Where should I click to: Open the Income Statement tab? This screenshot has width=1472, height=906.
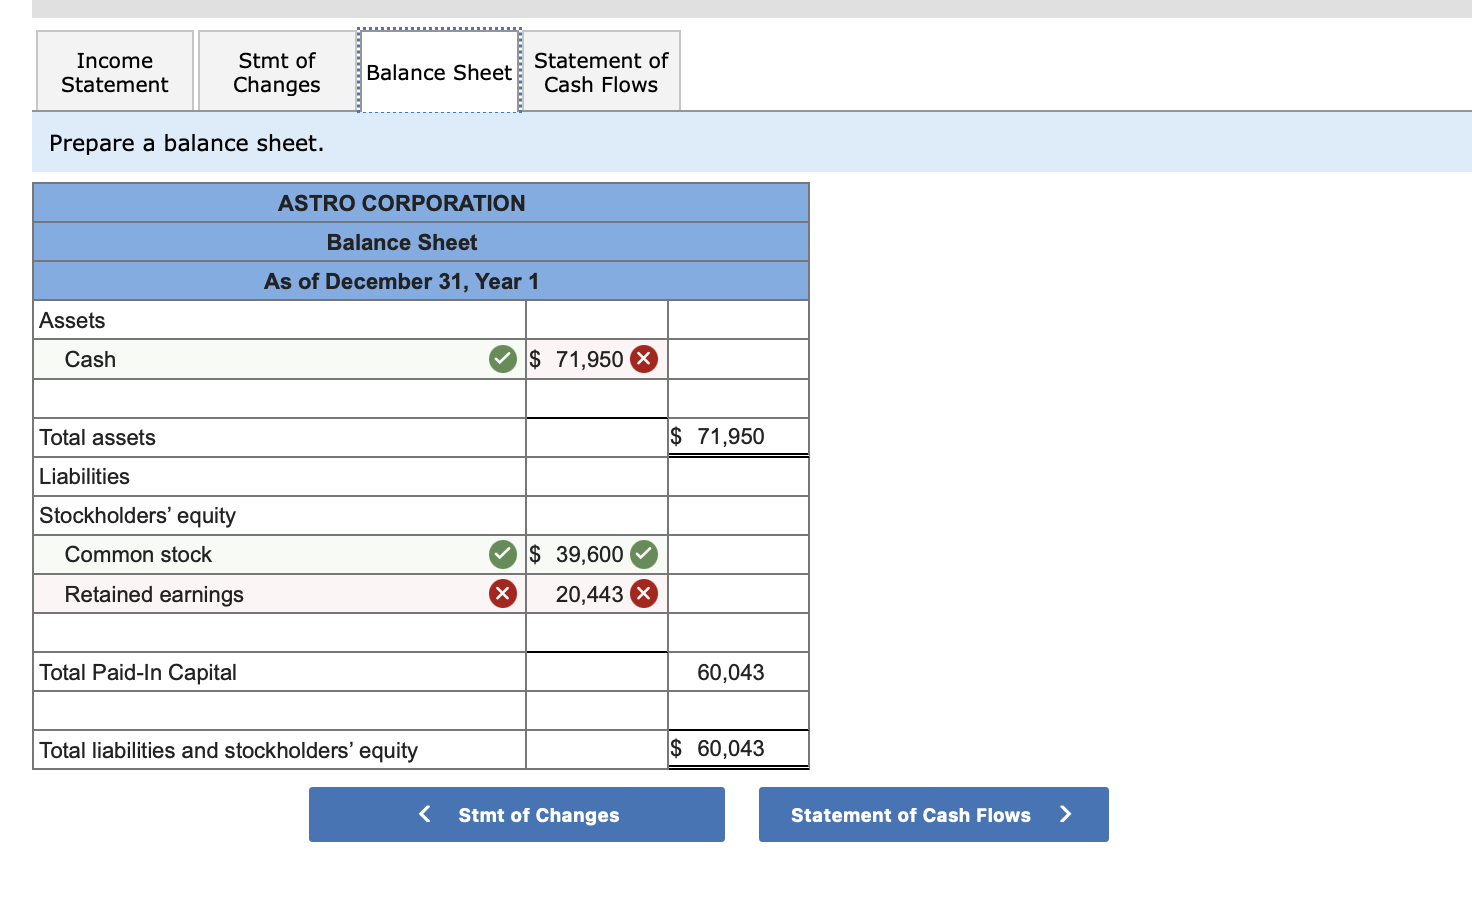115,72
